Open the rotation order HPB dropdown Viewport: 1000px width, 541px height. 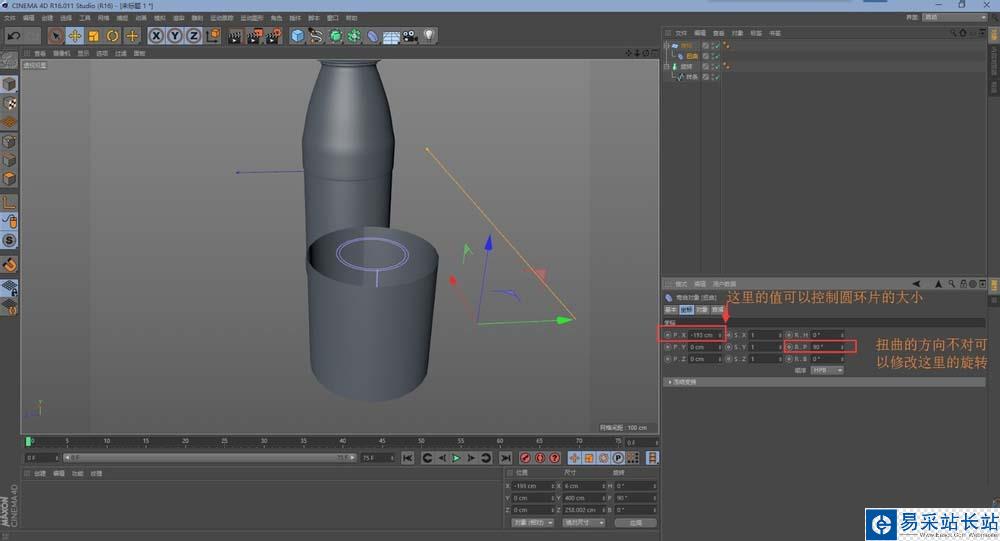click(x=826, y=370)
